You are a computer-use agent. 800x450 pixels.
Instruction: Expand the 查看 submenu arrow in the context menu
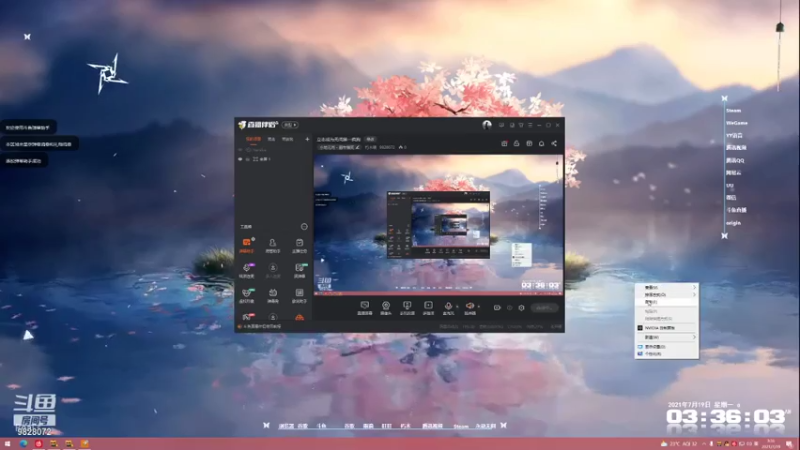click(694, 287)
